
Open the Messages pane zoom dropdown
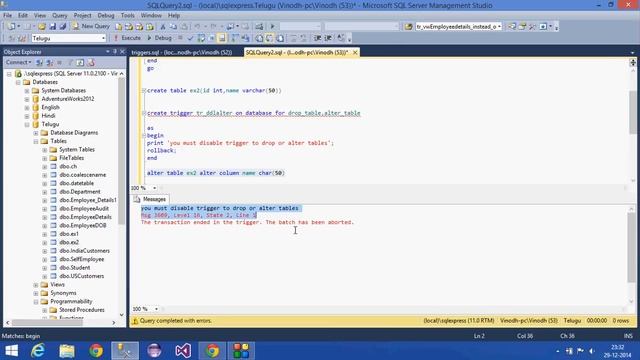pyautogui.click(x=156, y=309)
